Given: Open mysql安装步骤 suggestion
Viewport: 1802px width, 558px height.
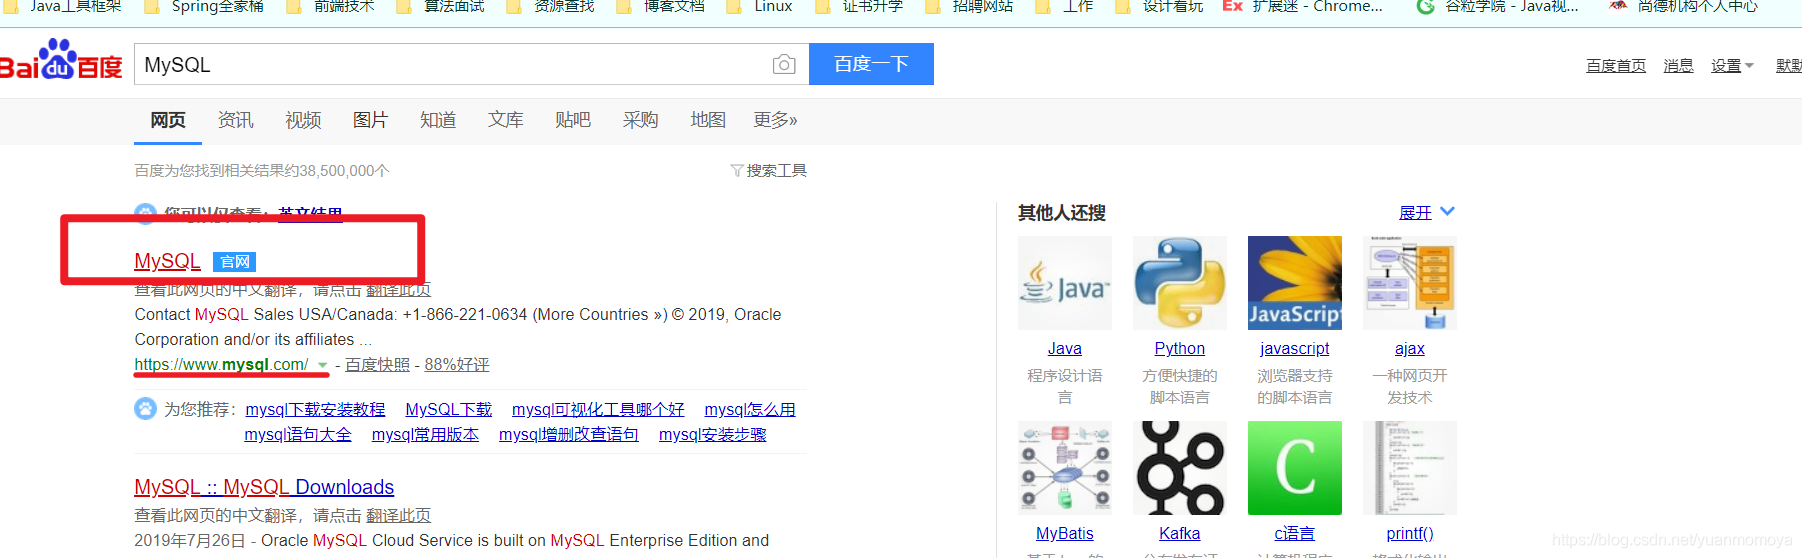Looking at the screenshot, I should (713, 435).
